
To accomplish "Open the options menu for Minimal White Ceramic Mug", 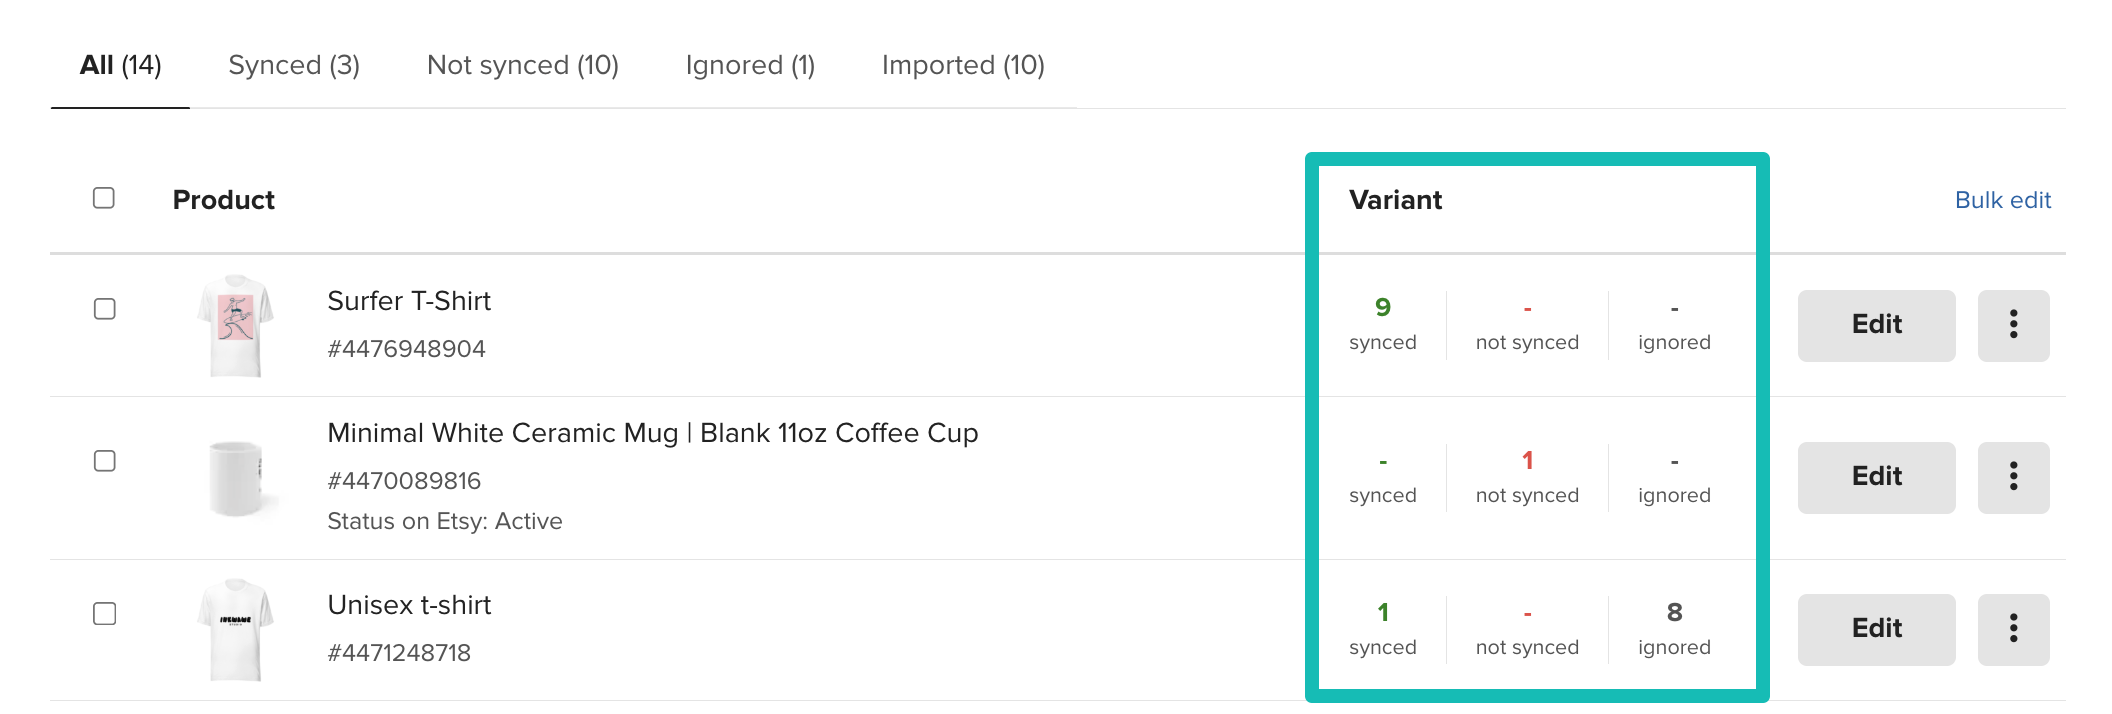I will tap(2013, 477).
